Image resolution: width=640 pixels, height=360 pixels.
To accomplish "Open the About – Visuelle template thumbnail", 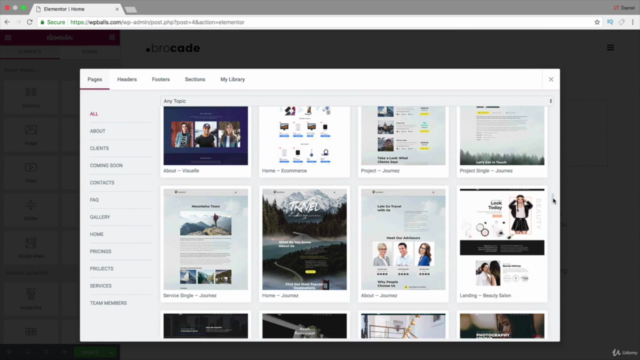I will coord(206,136).
